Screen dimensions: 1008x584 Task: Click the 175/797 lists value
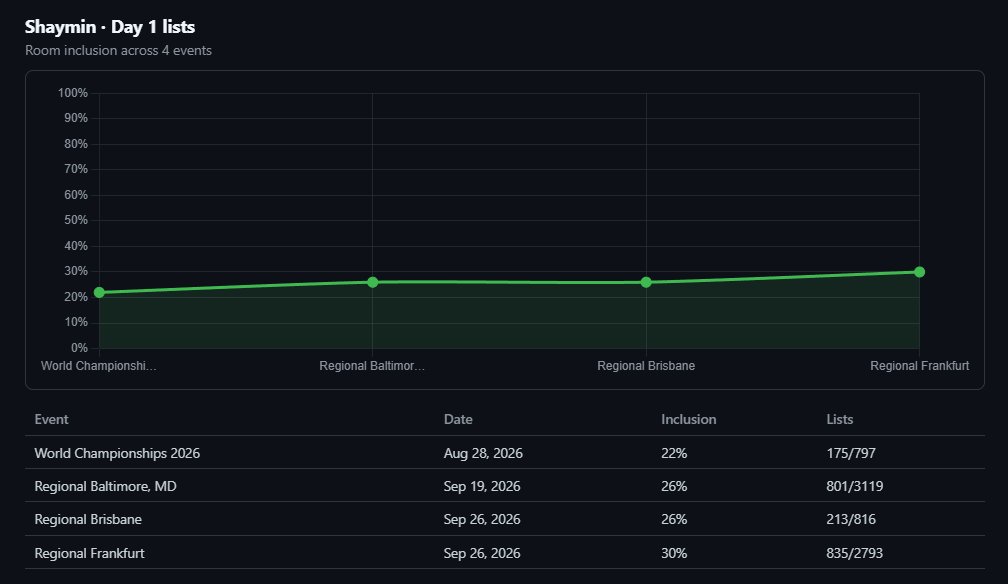click(850, 453)
